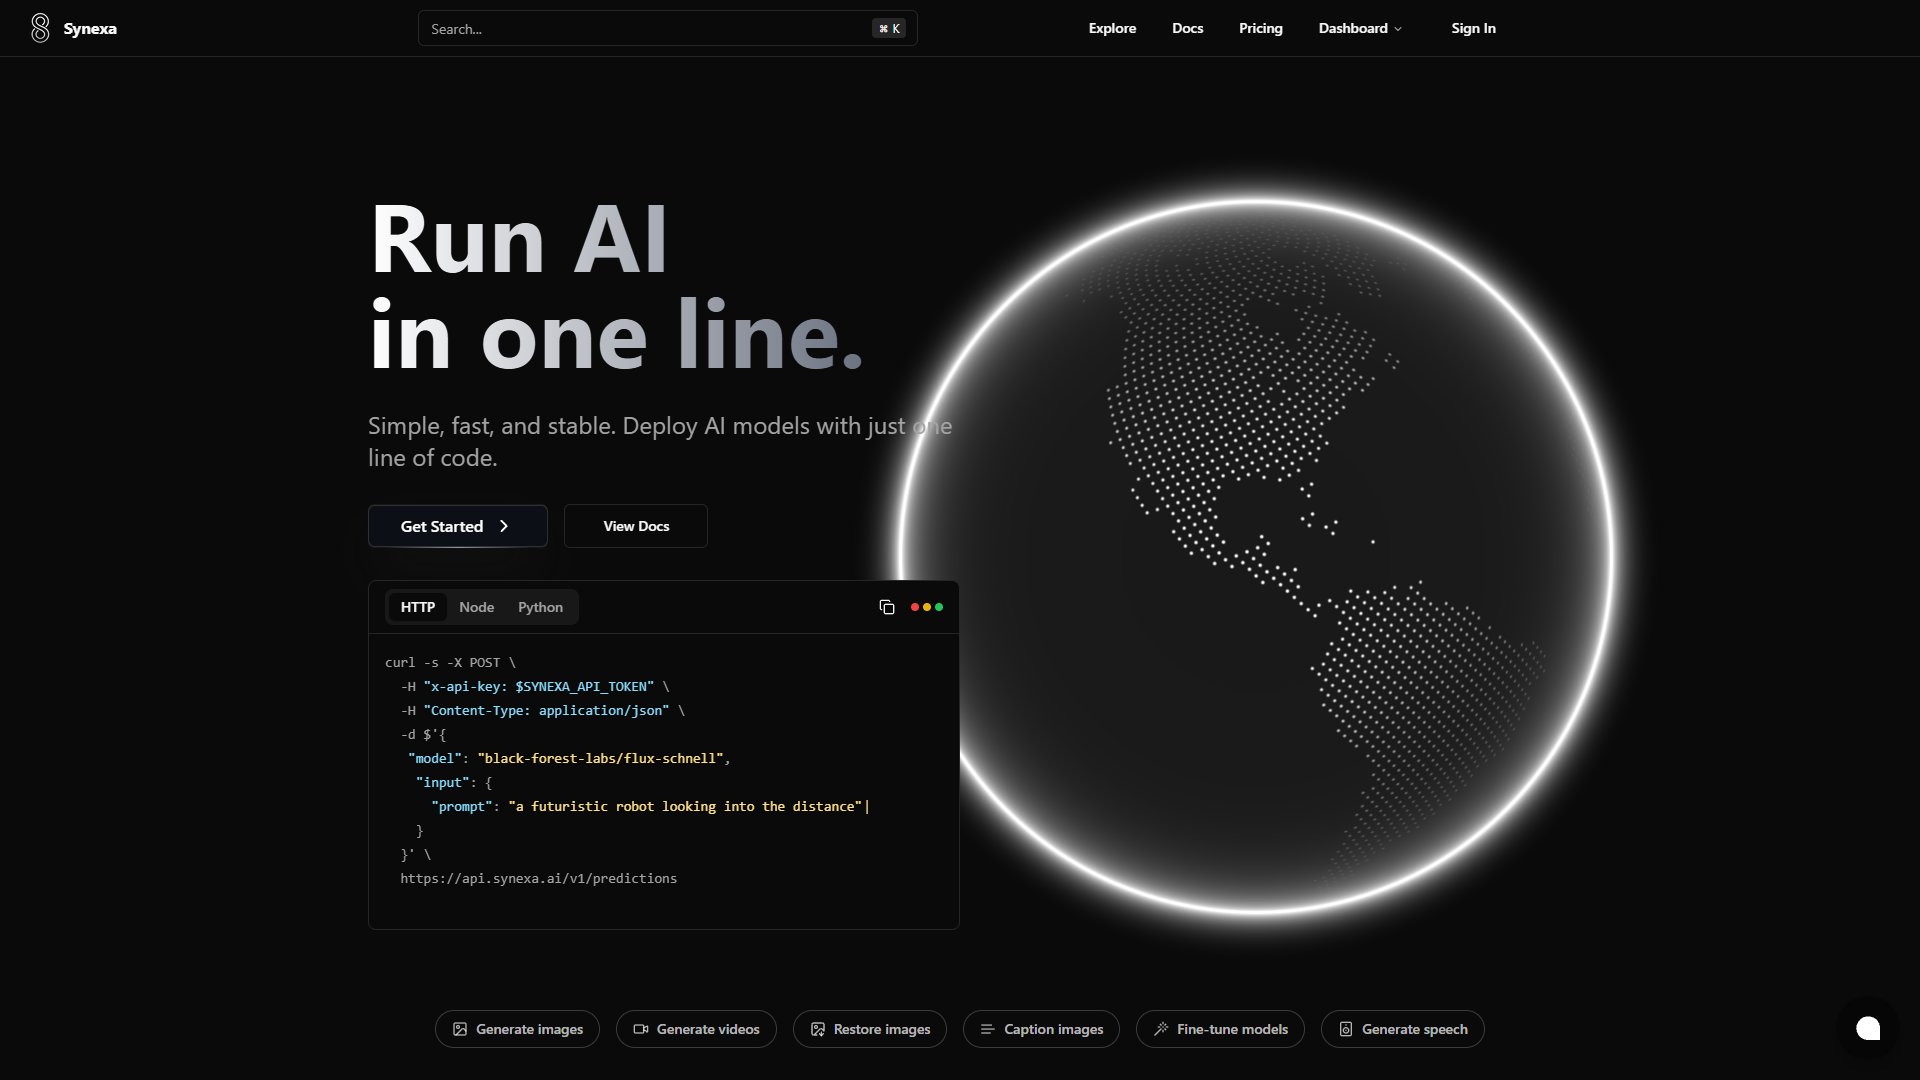Click the "Simple, fast, and stable" subtitle
The image size is (1920, 1080).
pos(660,441)
